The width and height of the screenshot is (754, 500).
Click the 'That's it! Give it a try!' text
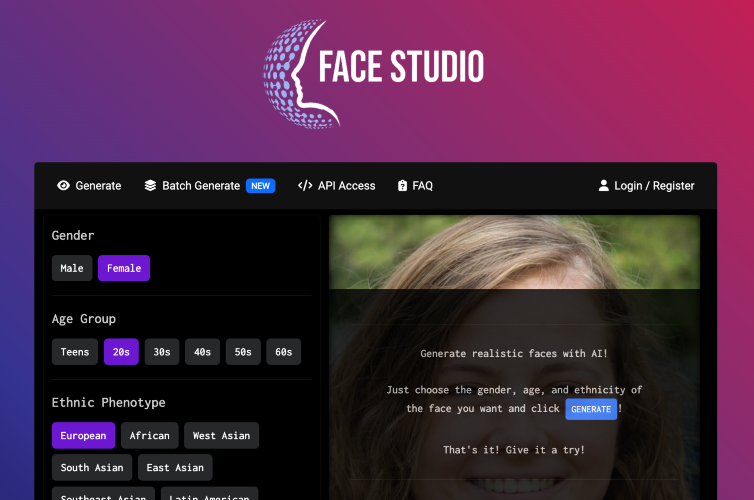(x=514, y=450)
